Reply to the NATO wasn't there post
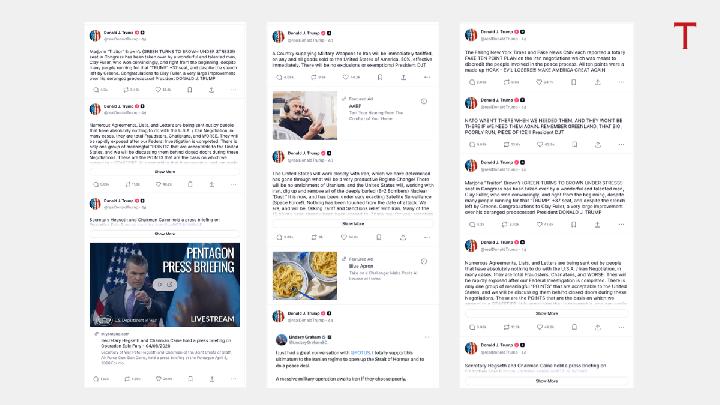720x405 pixels. 472,145
